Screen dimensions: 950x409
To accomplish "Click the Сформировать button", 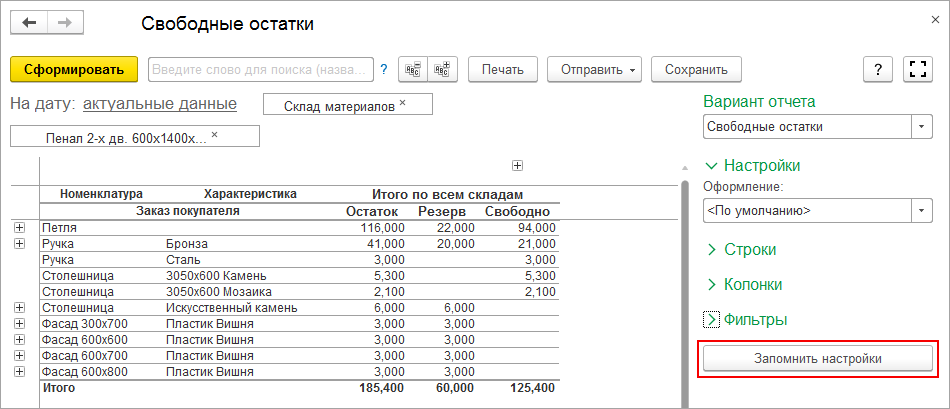I will [x=74, y=69].
